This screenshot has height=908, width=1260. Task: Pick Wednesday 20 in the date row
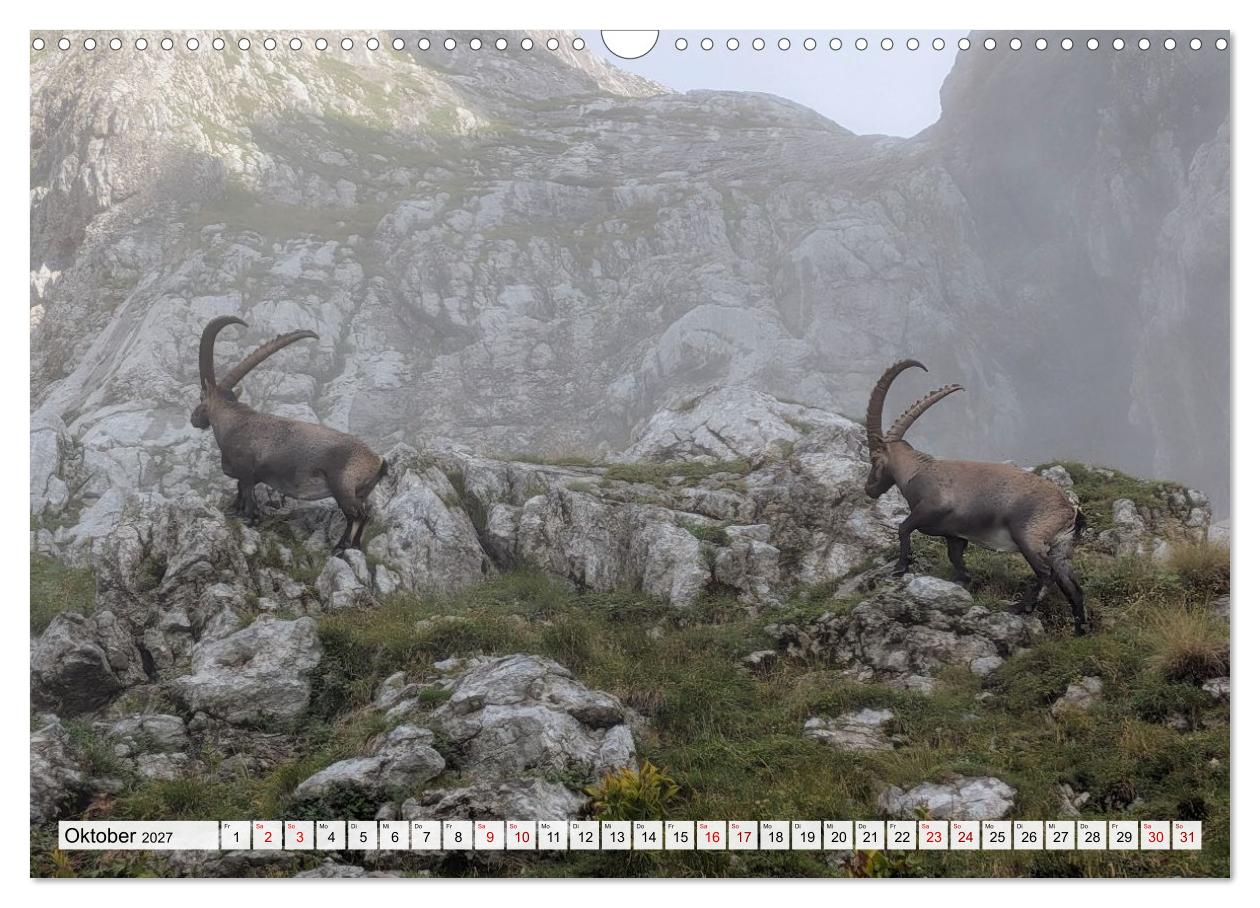(838, 836)
